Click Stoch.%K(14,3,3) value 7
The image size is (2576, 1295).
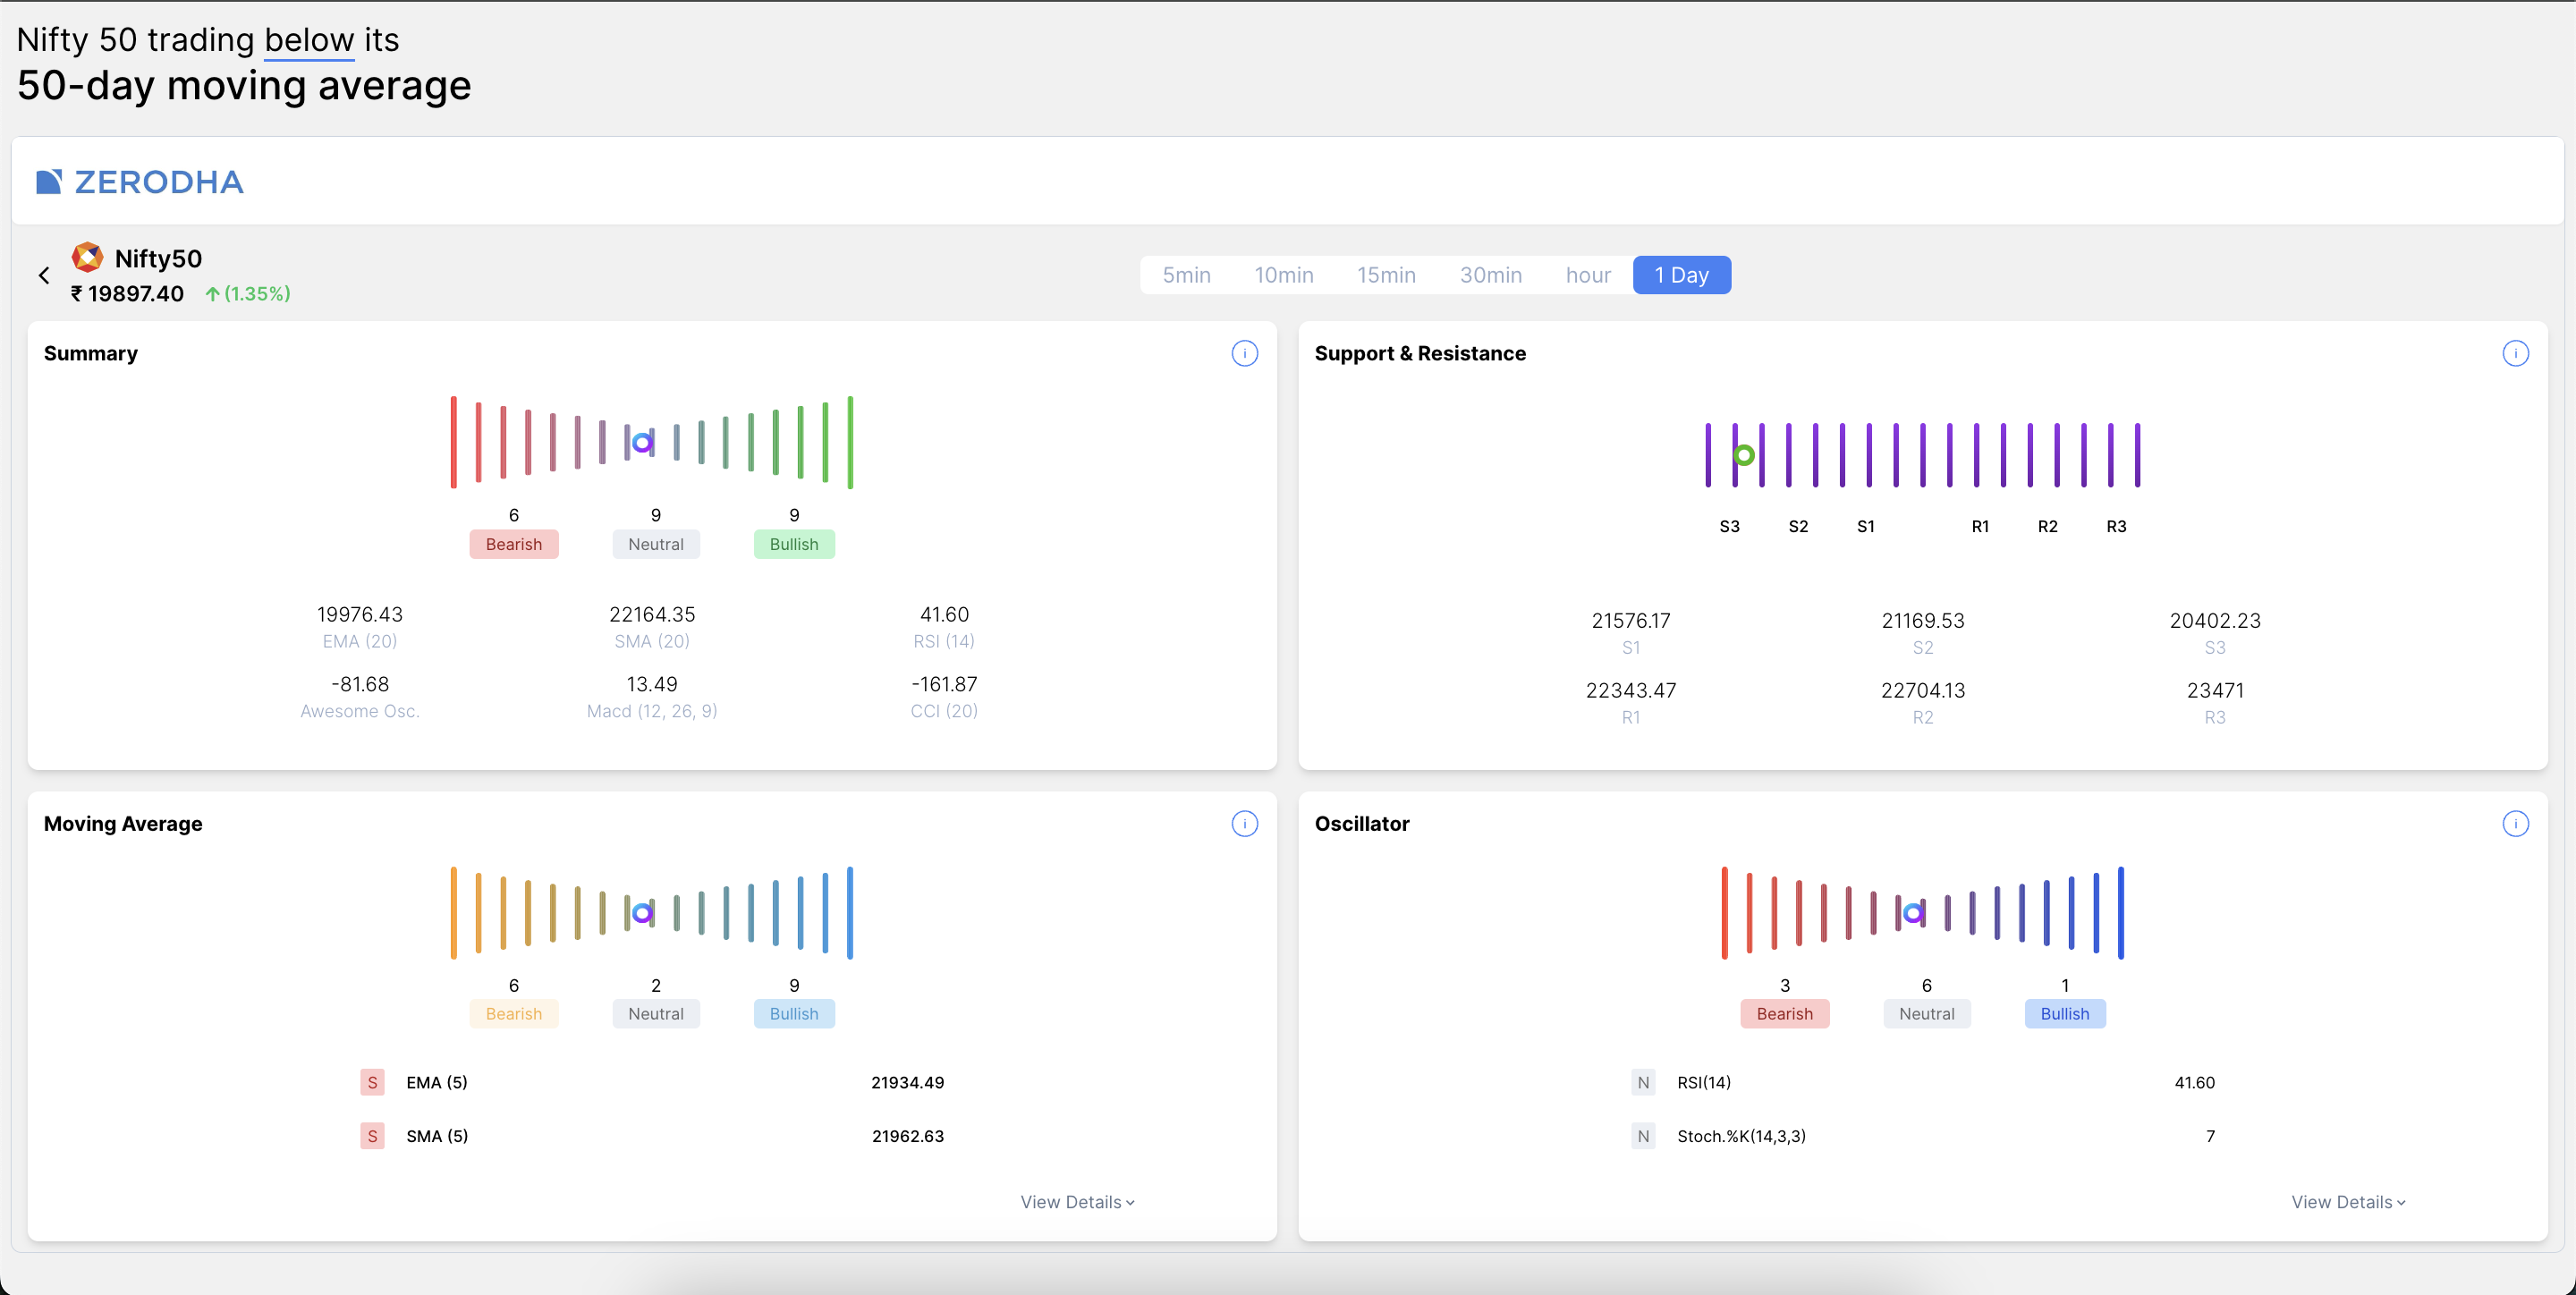click(2210, 1136)
